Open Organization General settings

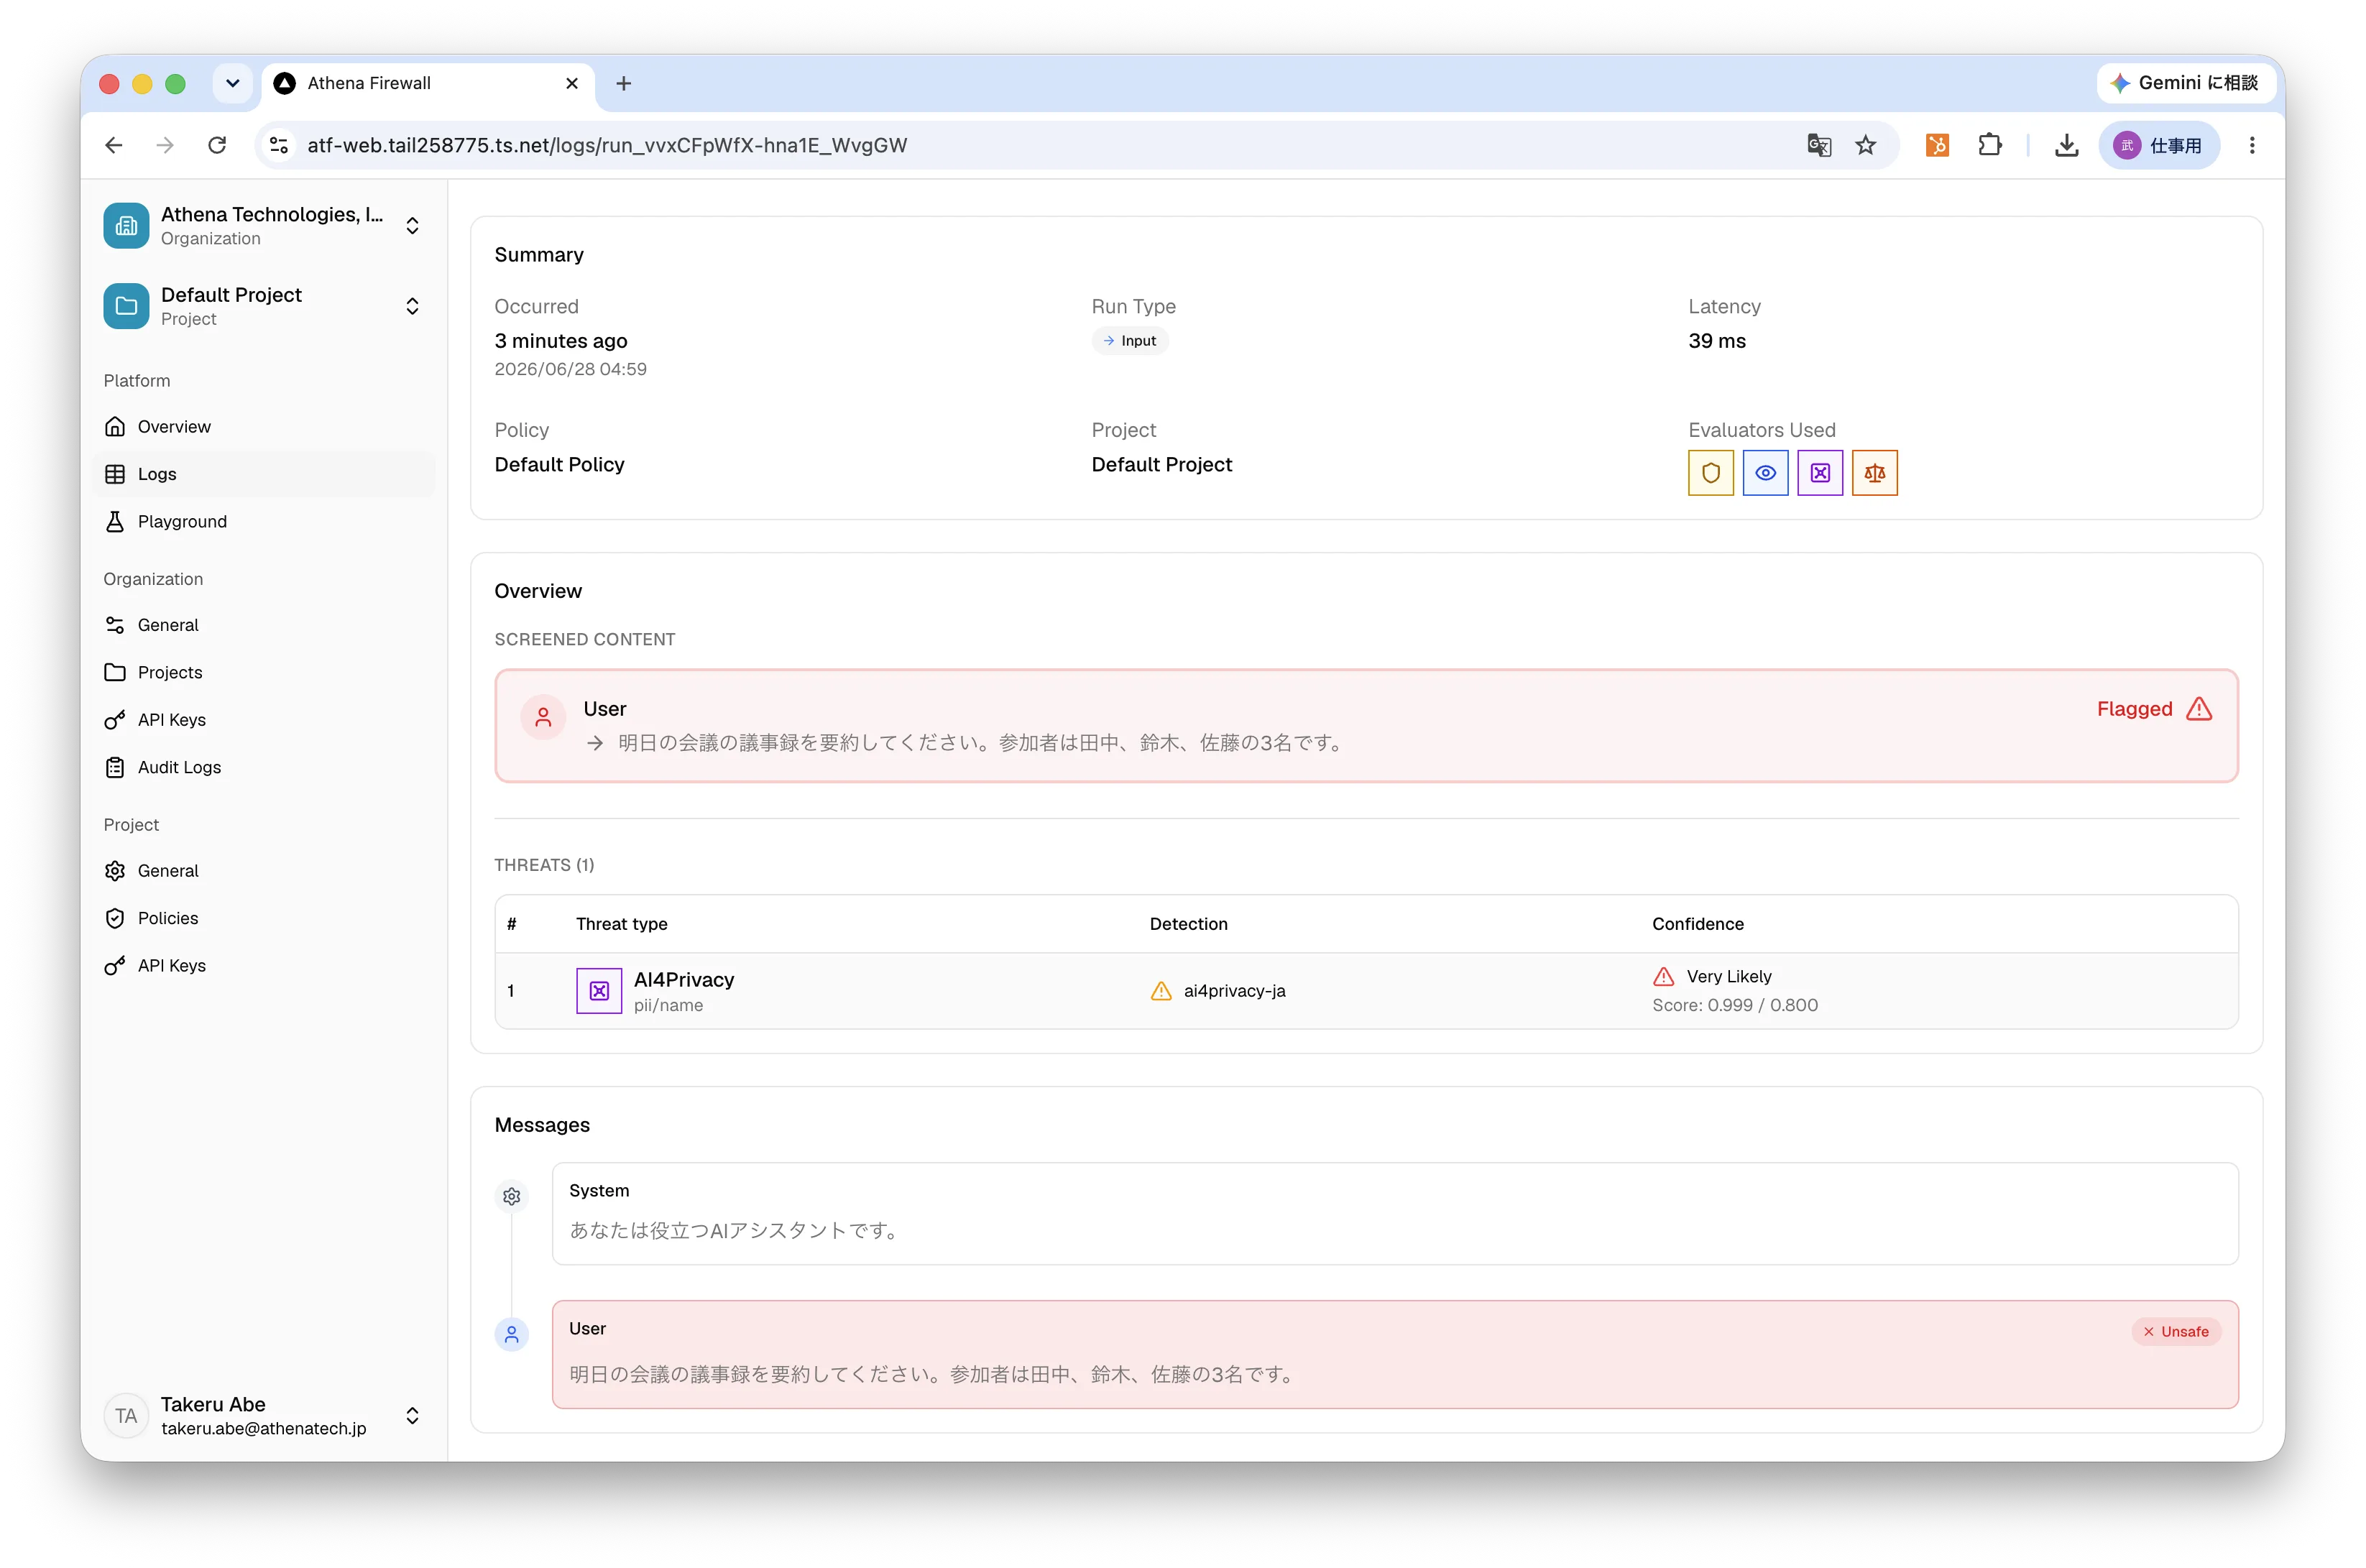[x=264, y=625]
